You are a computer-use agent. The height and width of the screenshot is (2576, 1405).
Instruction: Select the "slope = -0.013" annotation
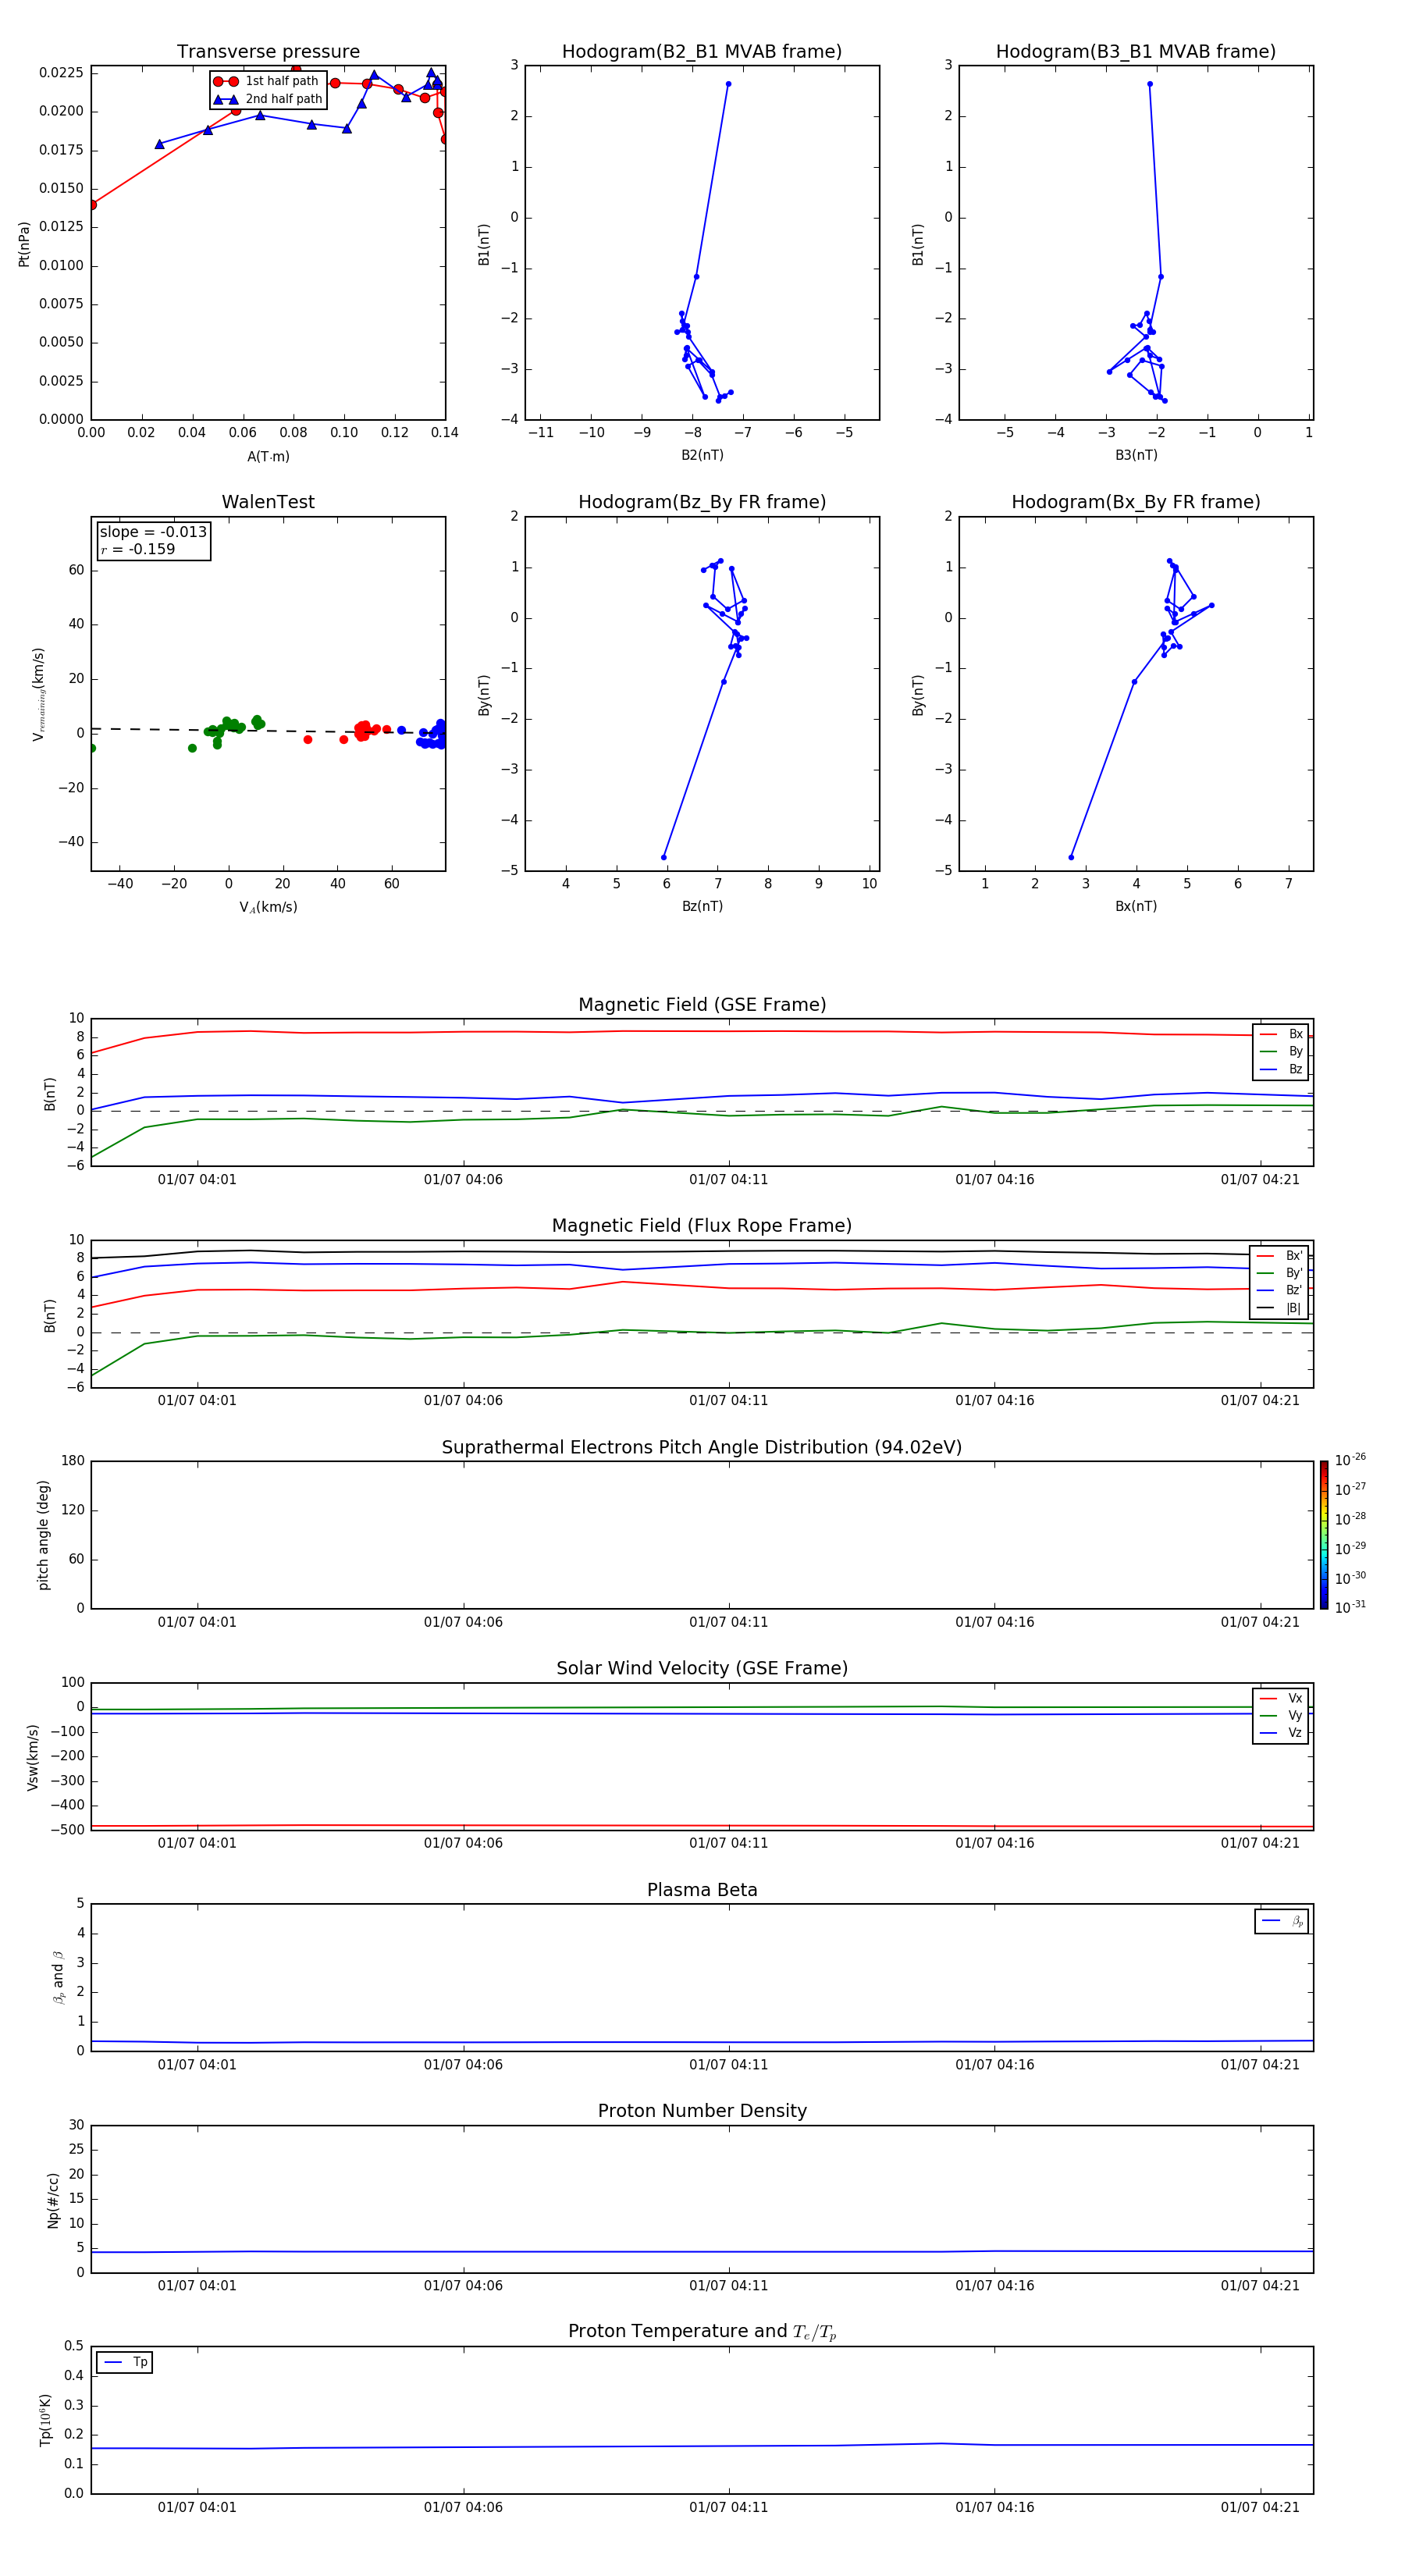153,532
